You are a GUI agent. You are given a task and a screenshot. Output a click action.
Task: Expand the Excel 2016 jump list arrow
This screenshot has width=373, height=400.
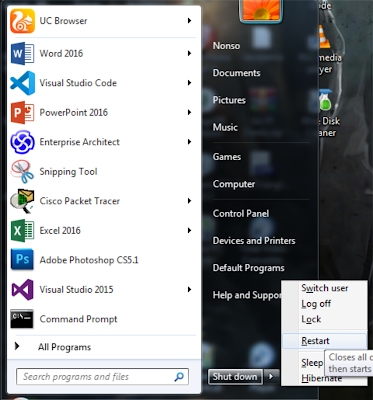[x=189, y=230]
